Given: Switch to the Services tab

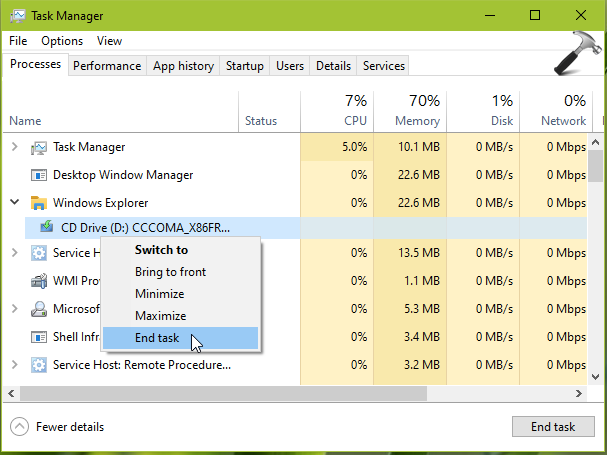Looking at the screenshot, I should coord(384,66).
